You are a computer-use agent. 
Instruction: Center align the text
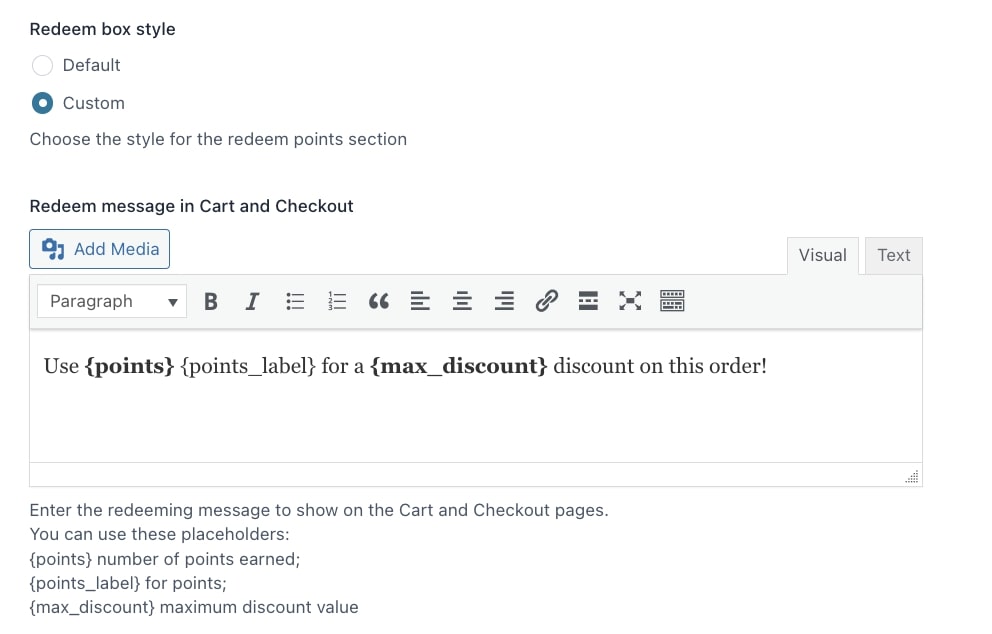point(462,301)
